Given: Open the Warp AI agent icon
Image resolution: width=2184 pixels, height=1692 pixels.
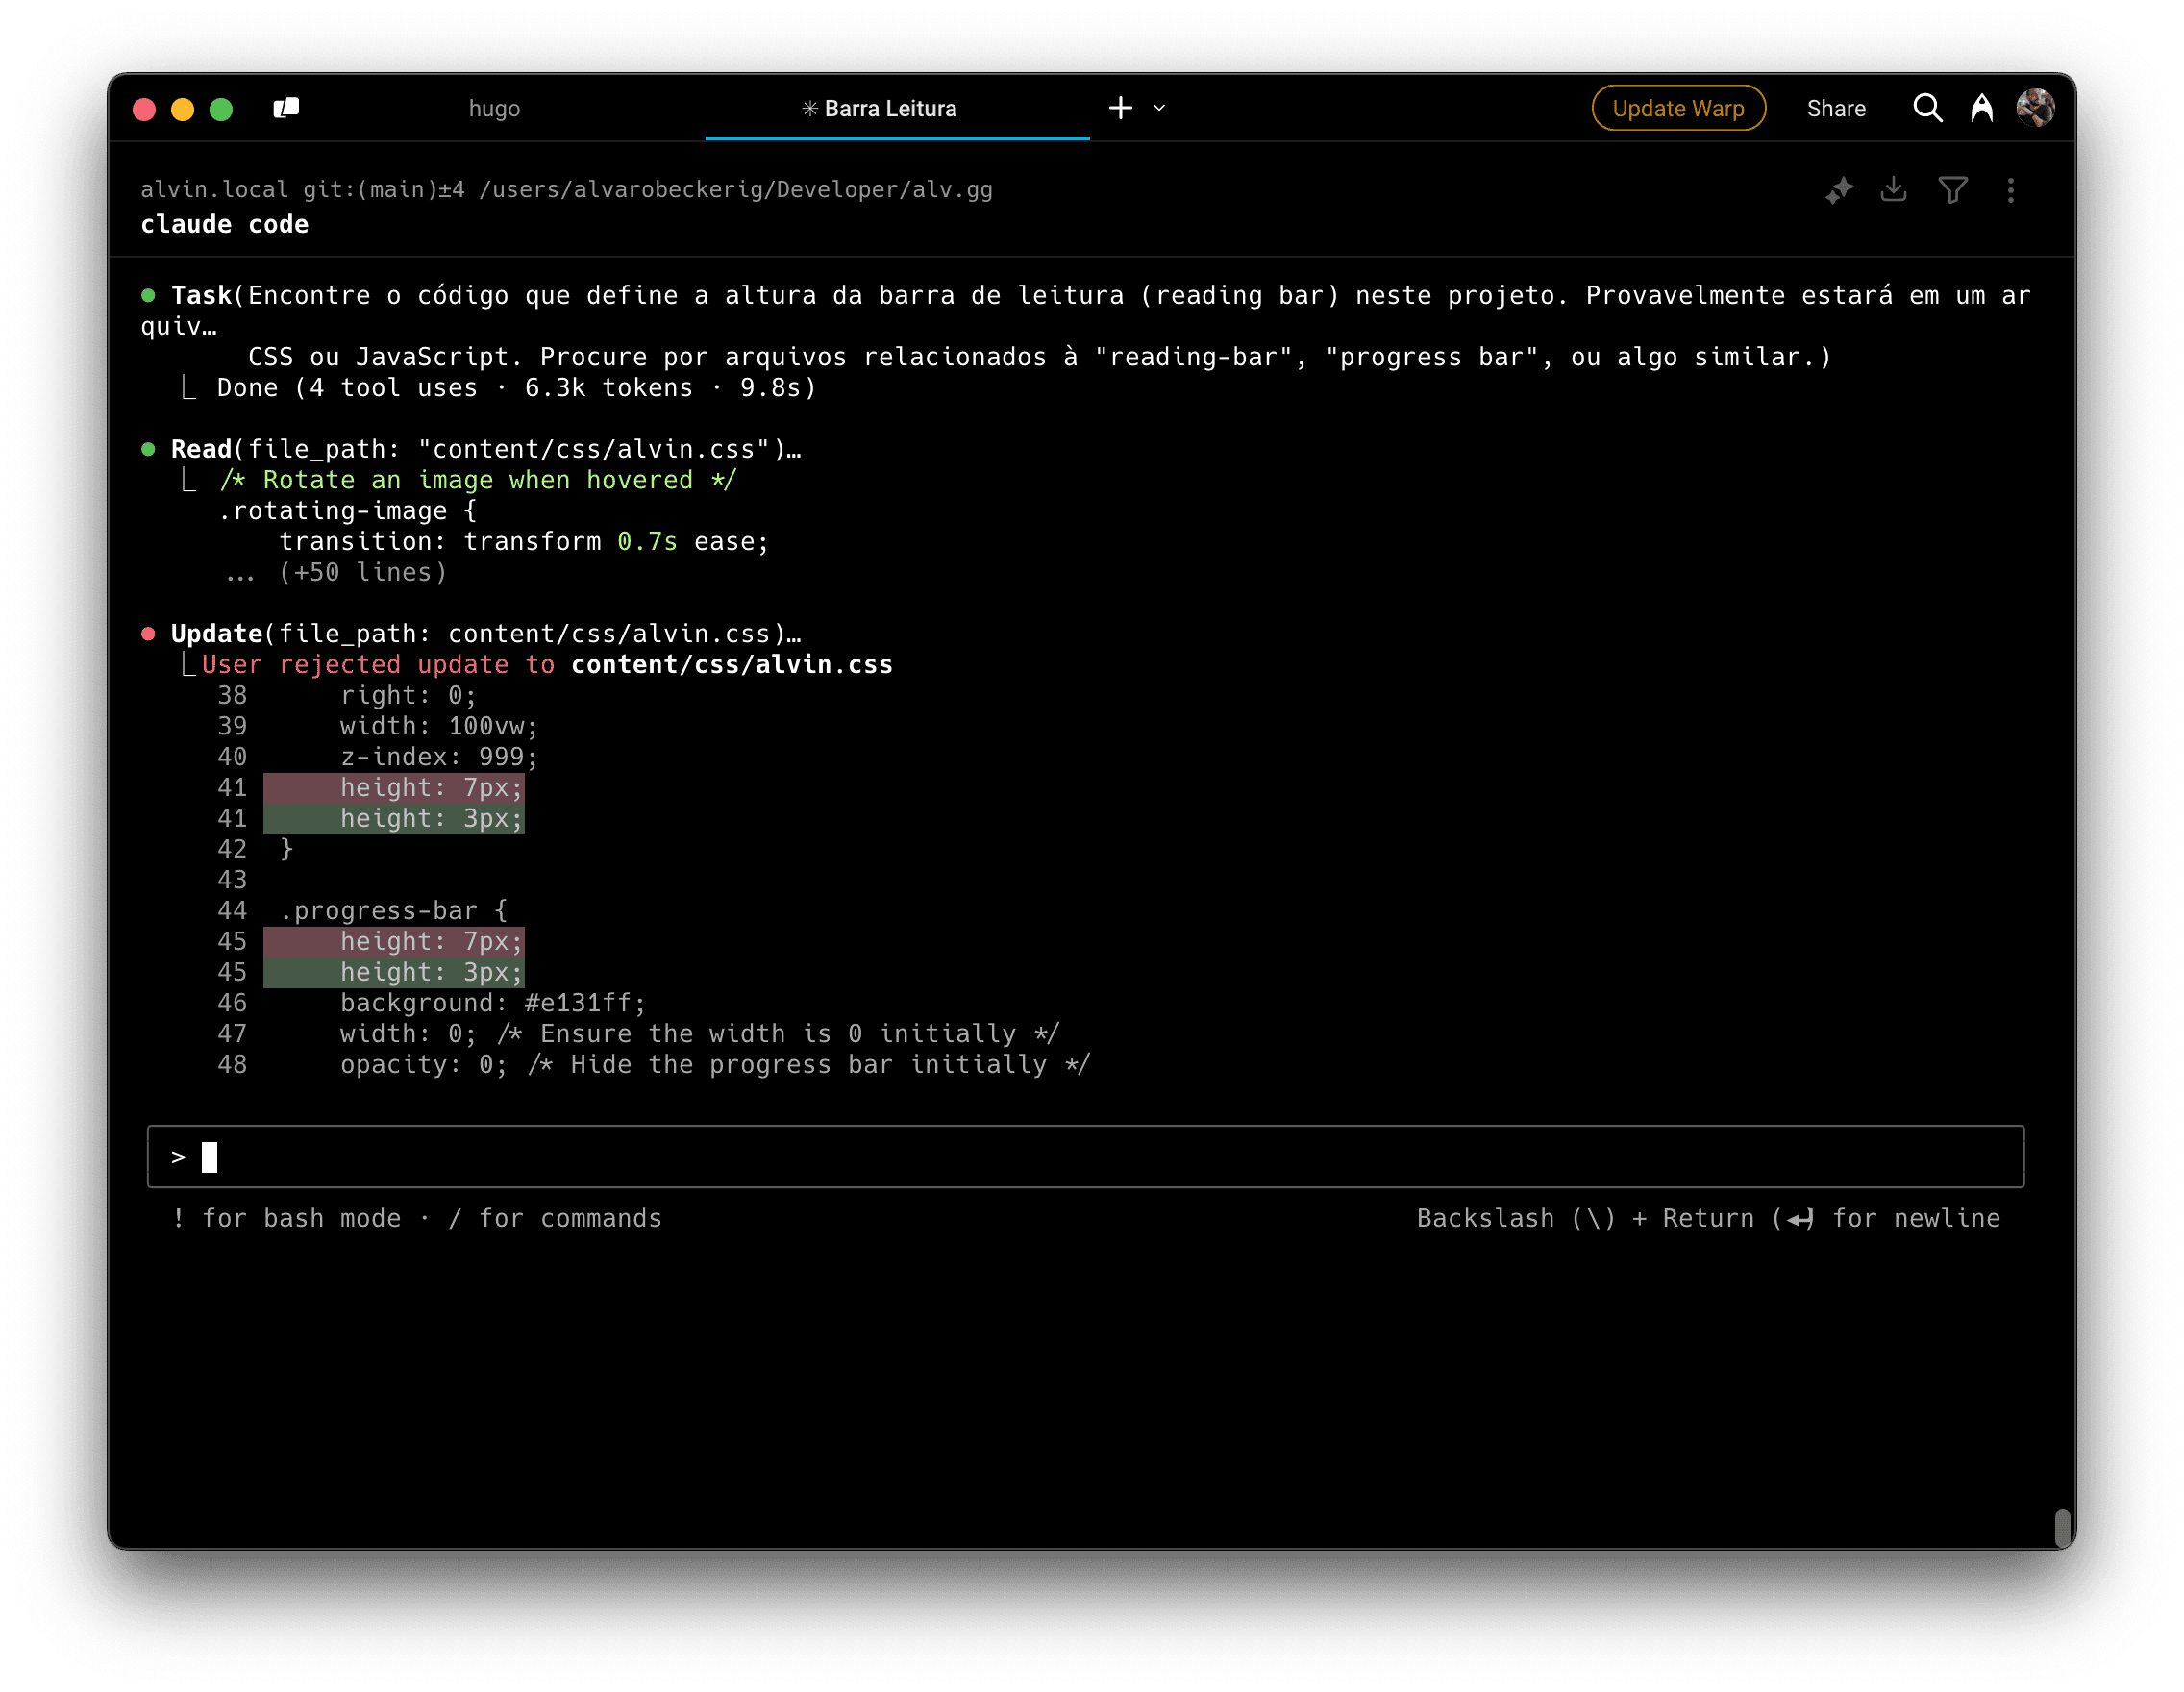Looking at the screenshot, I should tap(1981, 108).
